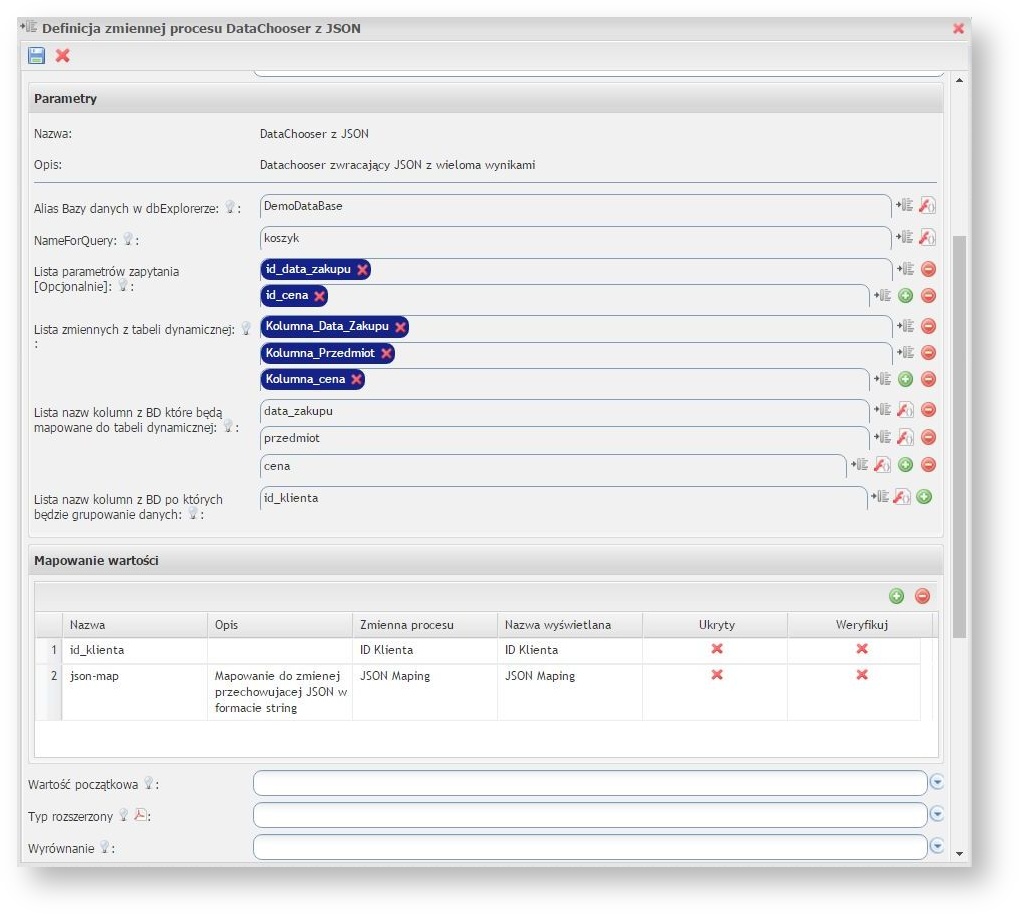Click the function icon for DemoDataBase field
Image resolution: width=1020 pixels, height=915 pixels.
[927, 206]
